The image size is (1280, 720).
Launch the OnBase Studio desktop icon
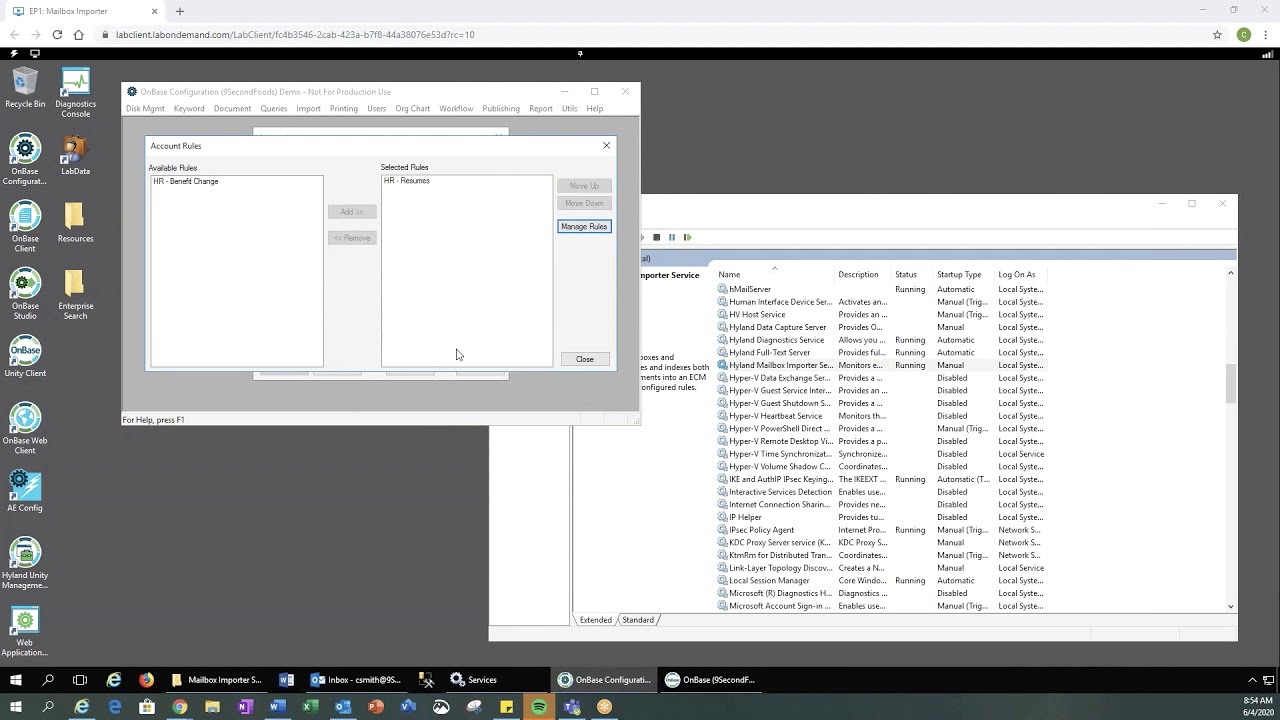[x=25, y=294]
